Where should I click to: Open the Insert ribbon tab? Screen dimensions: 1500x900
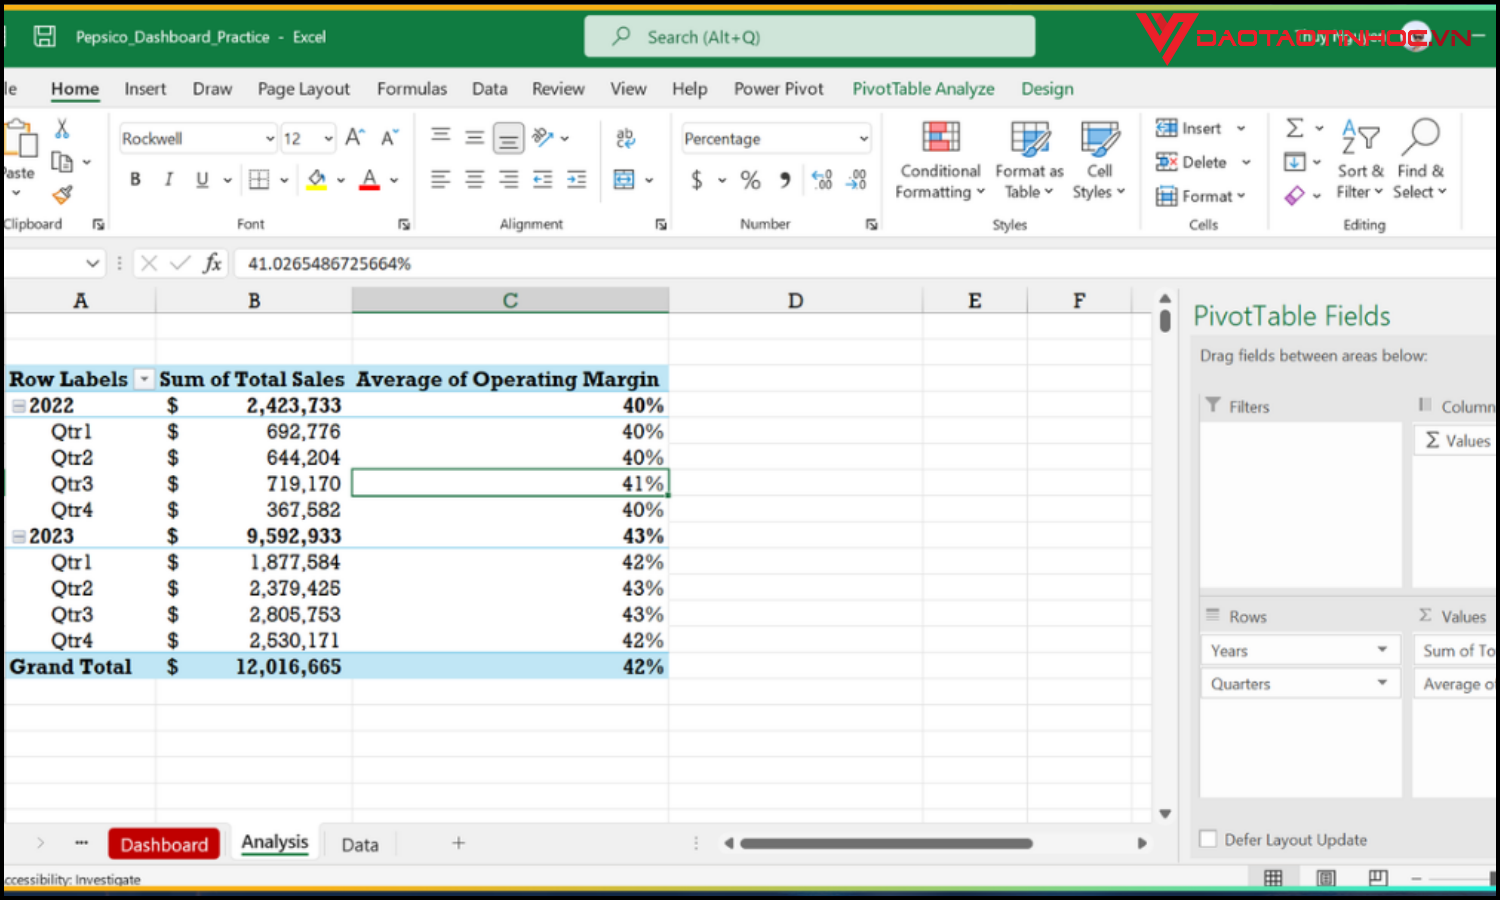(145, 89)
